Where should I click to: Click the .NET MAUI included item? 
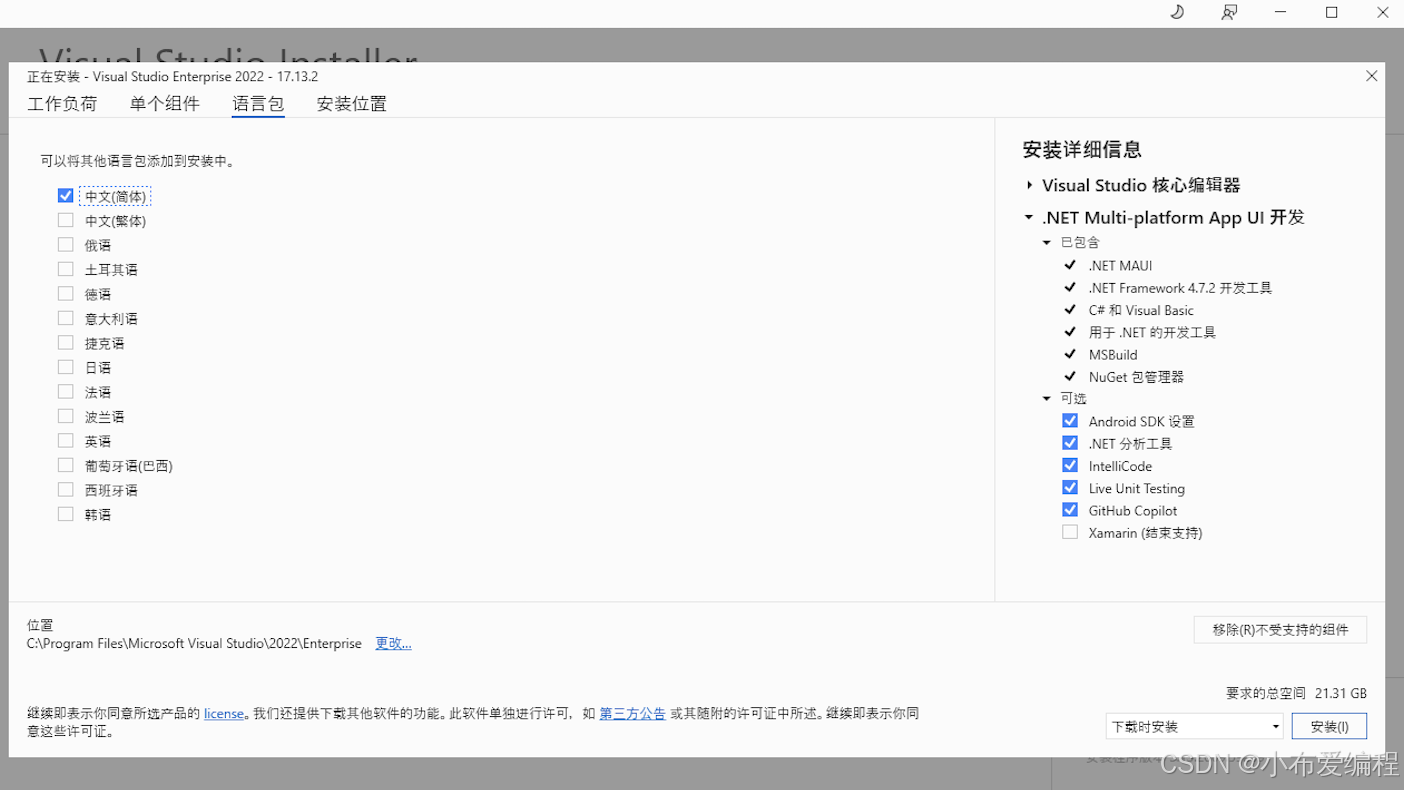click(x=1120, y=265)
